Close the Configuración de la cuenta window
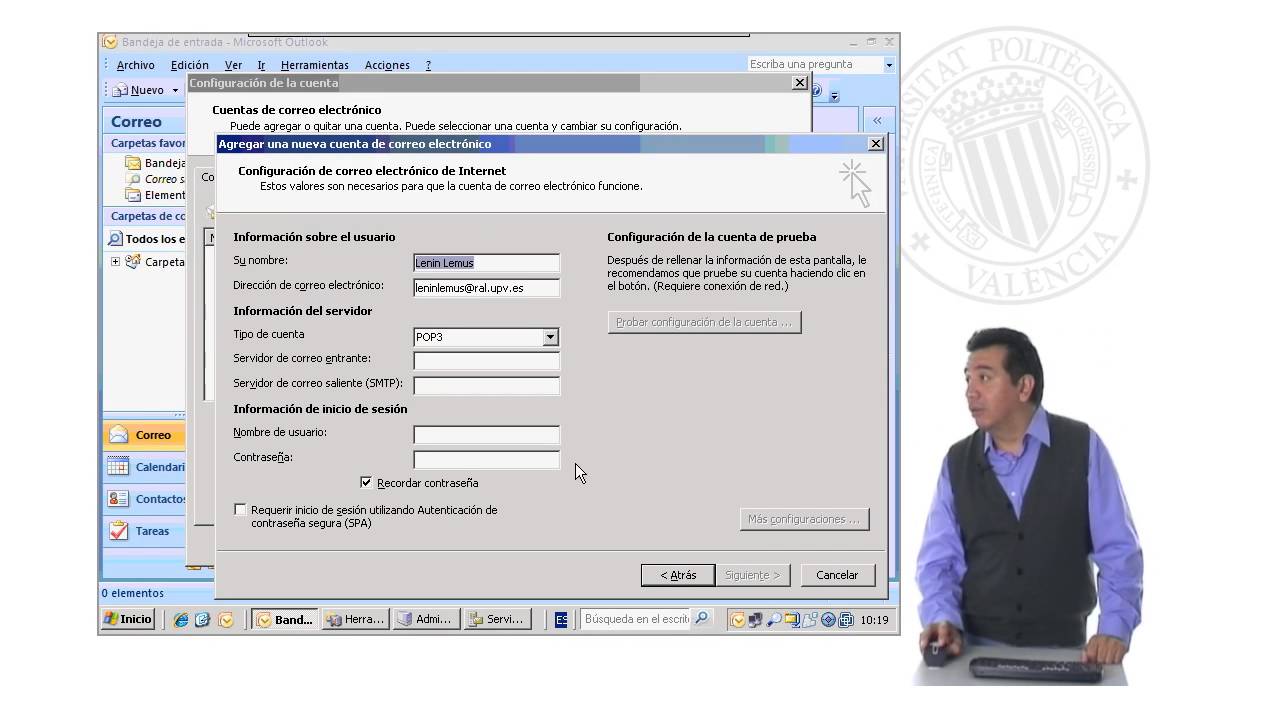This screenshot has height=720, width=1280. [799, 83]
